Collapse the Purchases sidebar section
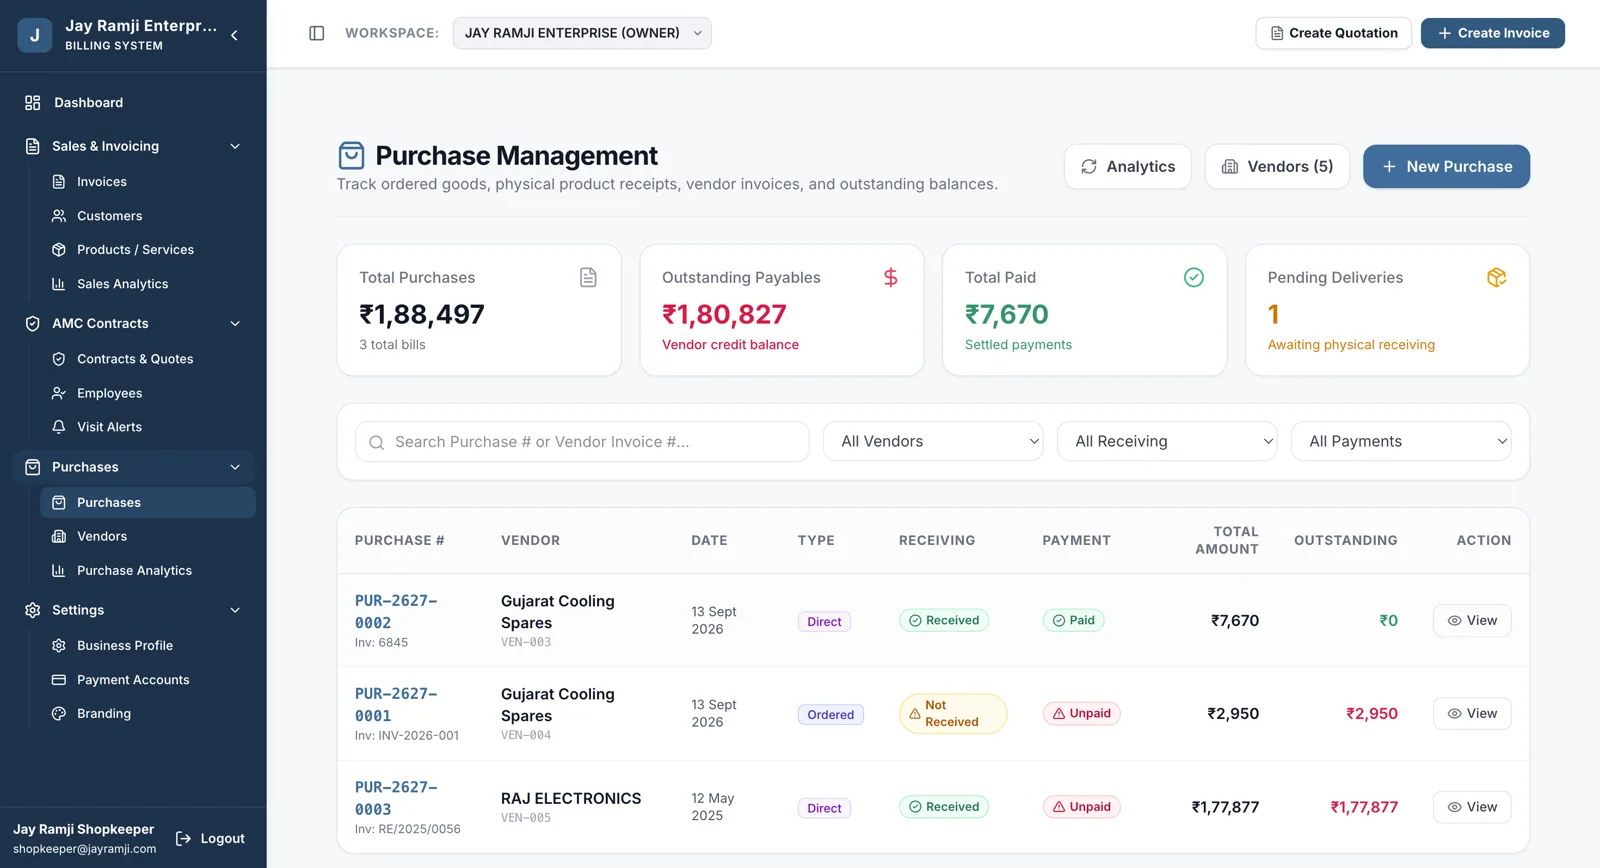Image resolution: width=1600 pixels, height=868 pixels. (x=133, y=467)
